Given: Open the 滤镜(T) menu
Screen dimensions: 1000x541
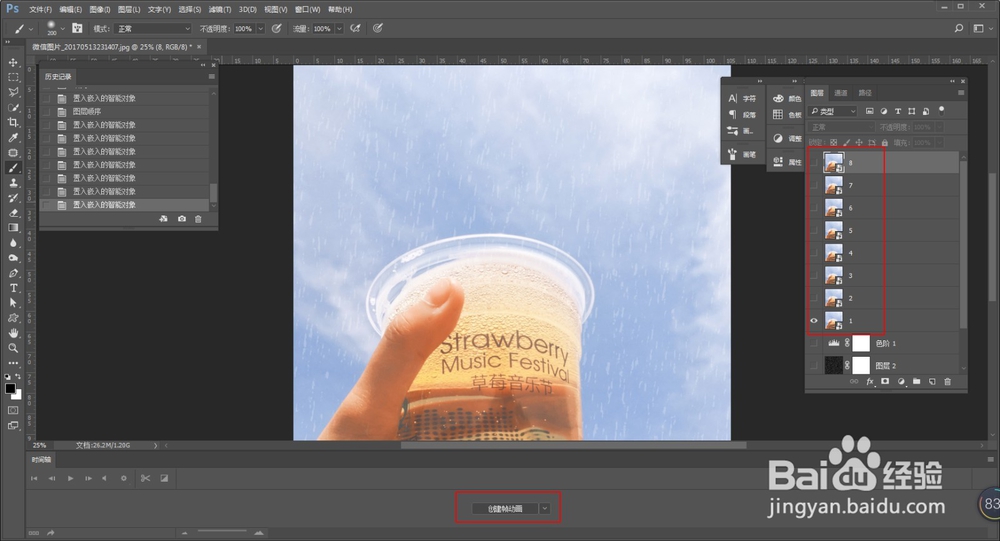Looking at the screenshot, I should [220, 10].
